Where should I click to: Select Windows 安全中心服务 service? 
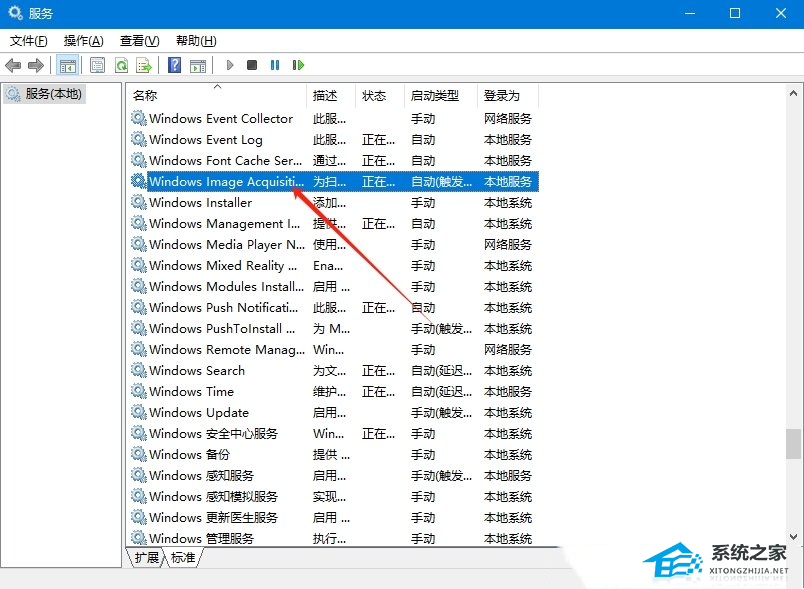(334, 434)
